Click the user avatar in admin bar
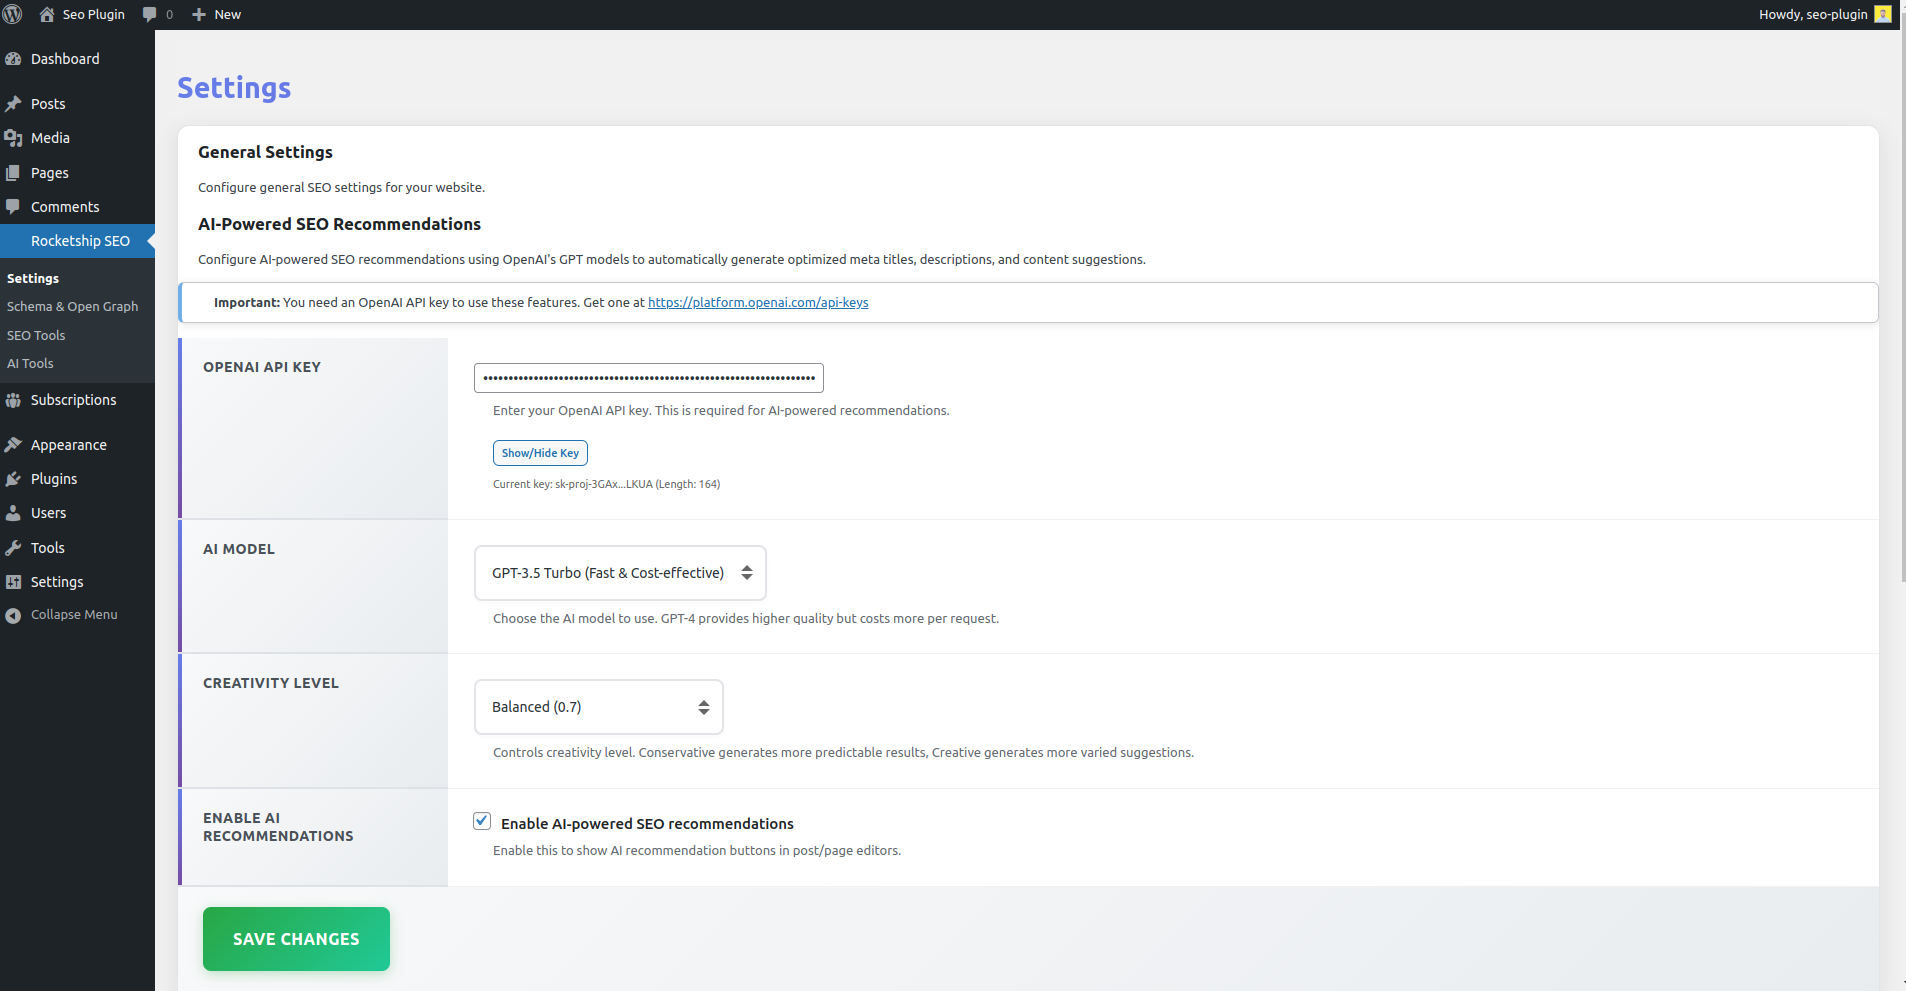The image size is (1906, 991). coord(1882,14)
